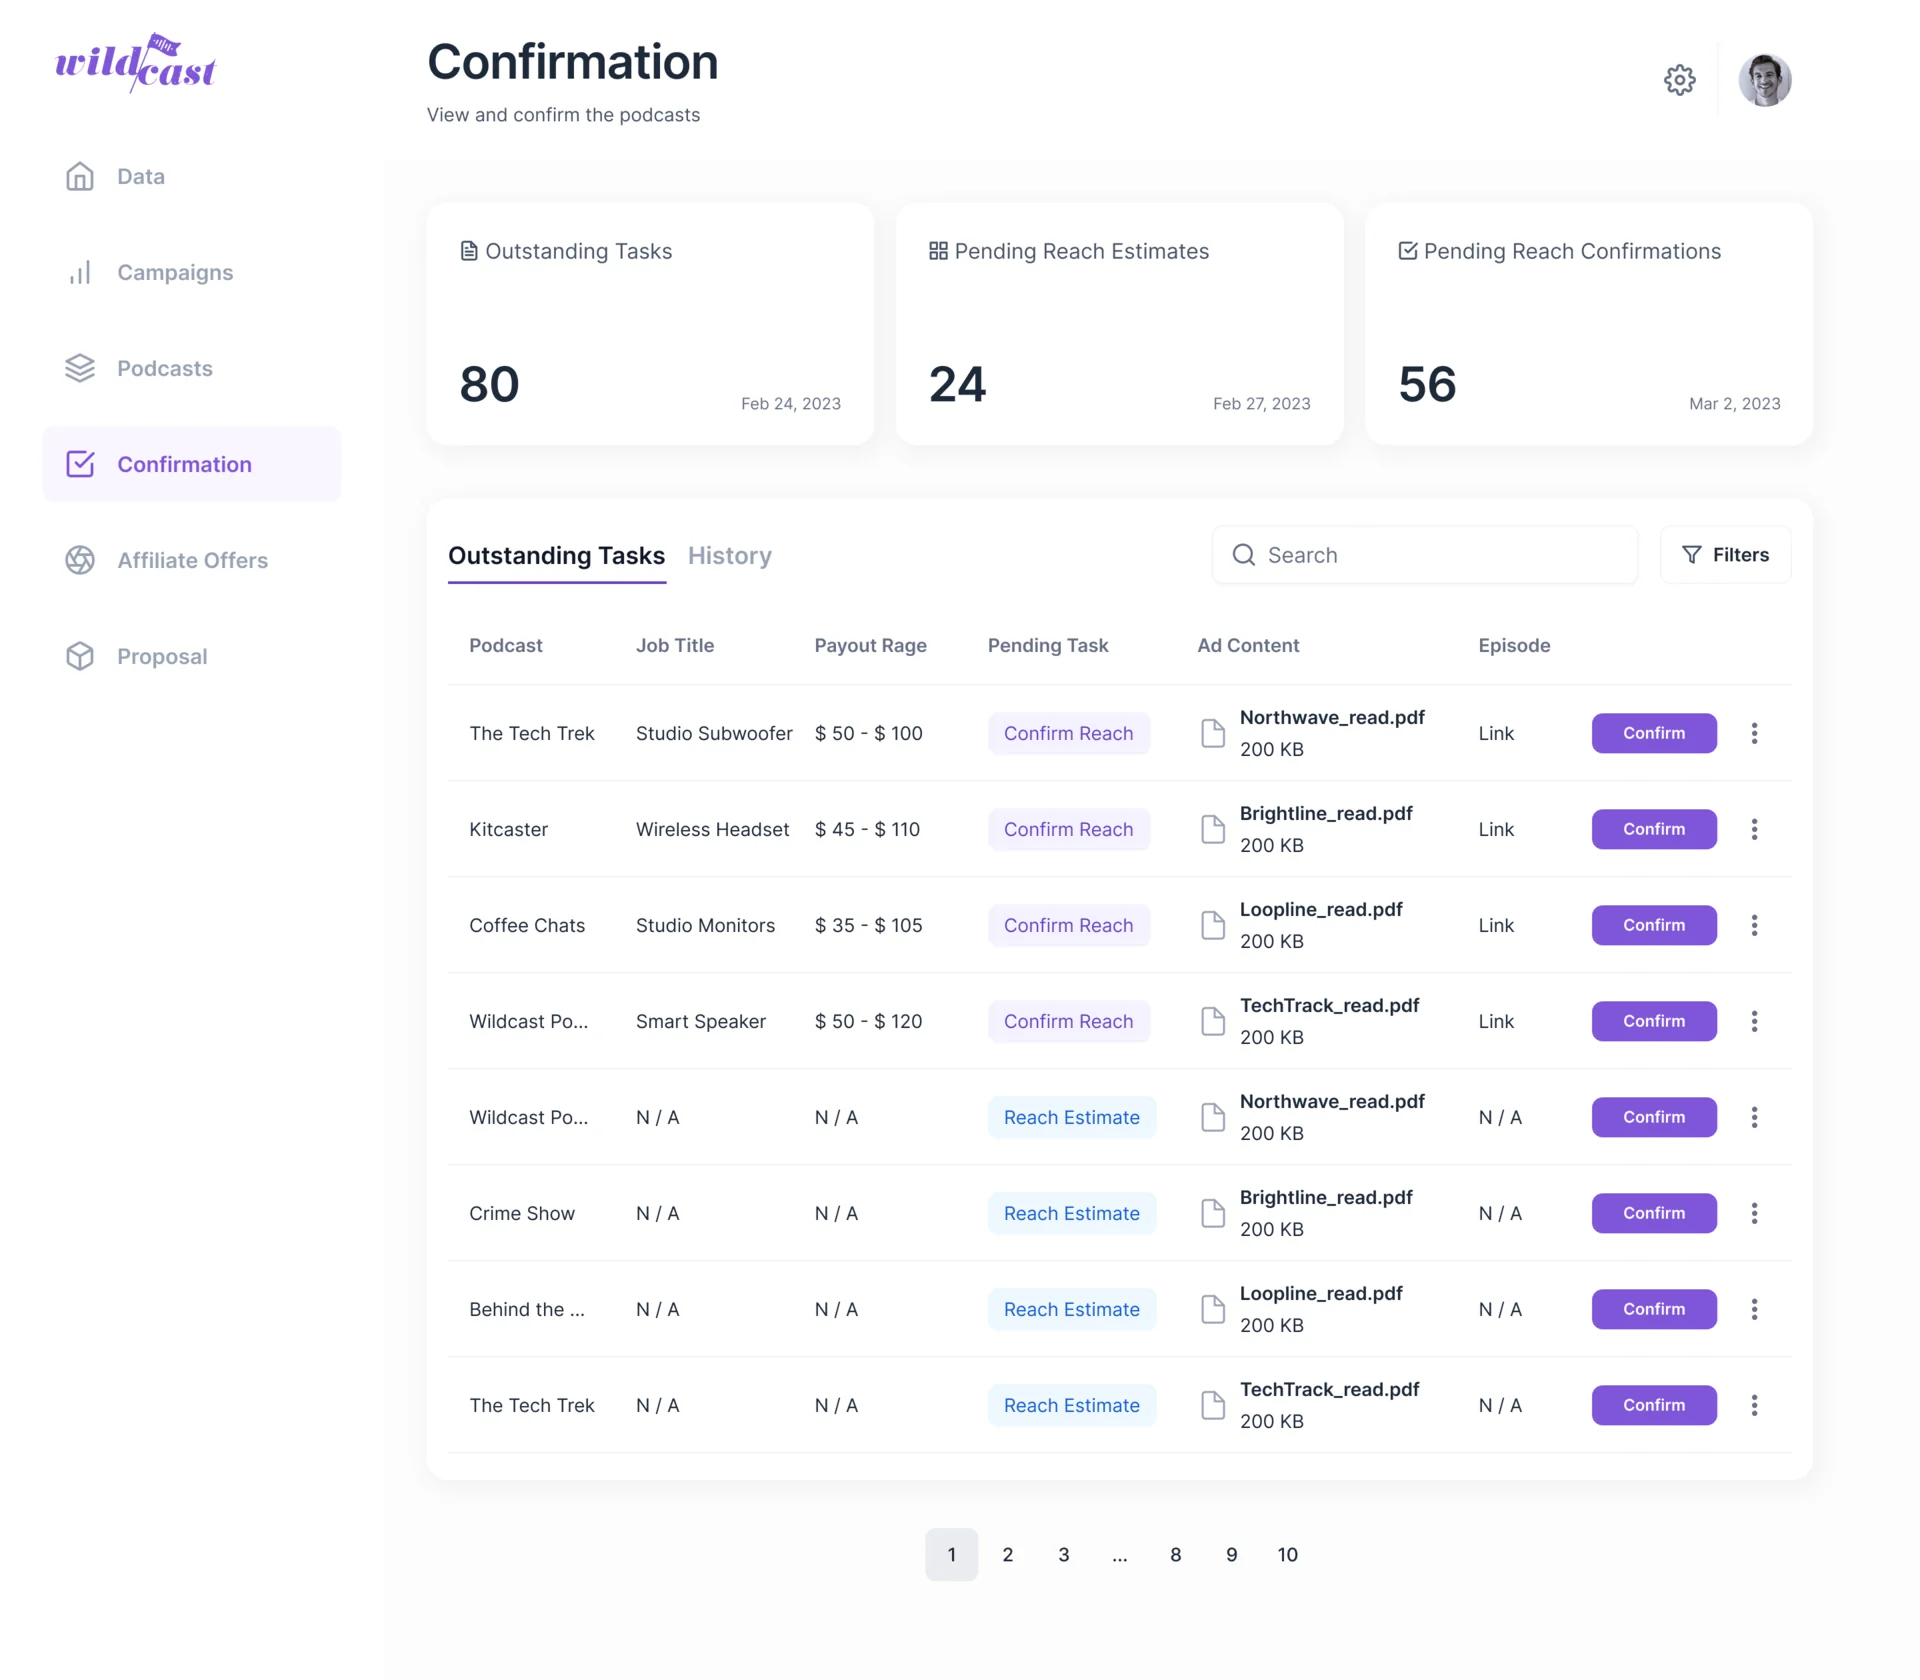Confirm the Behind the ... reach estimate
This screenshot has height=1680, width=1920.
point(1654,1309)
